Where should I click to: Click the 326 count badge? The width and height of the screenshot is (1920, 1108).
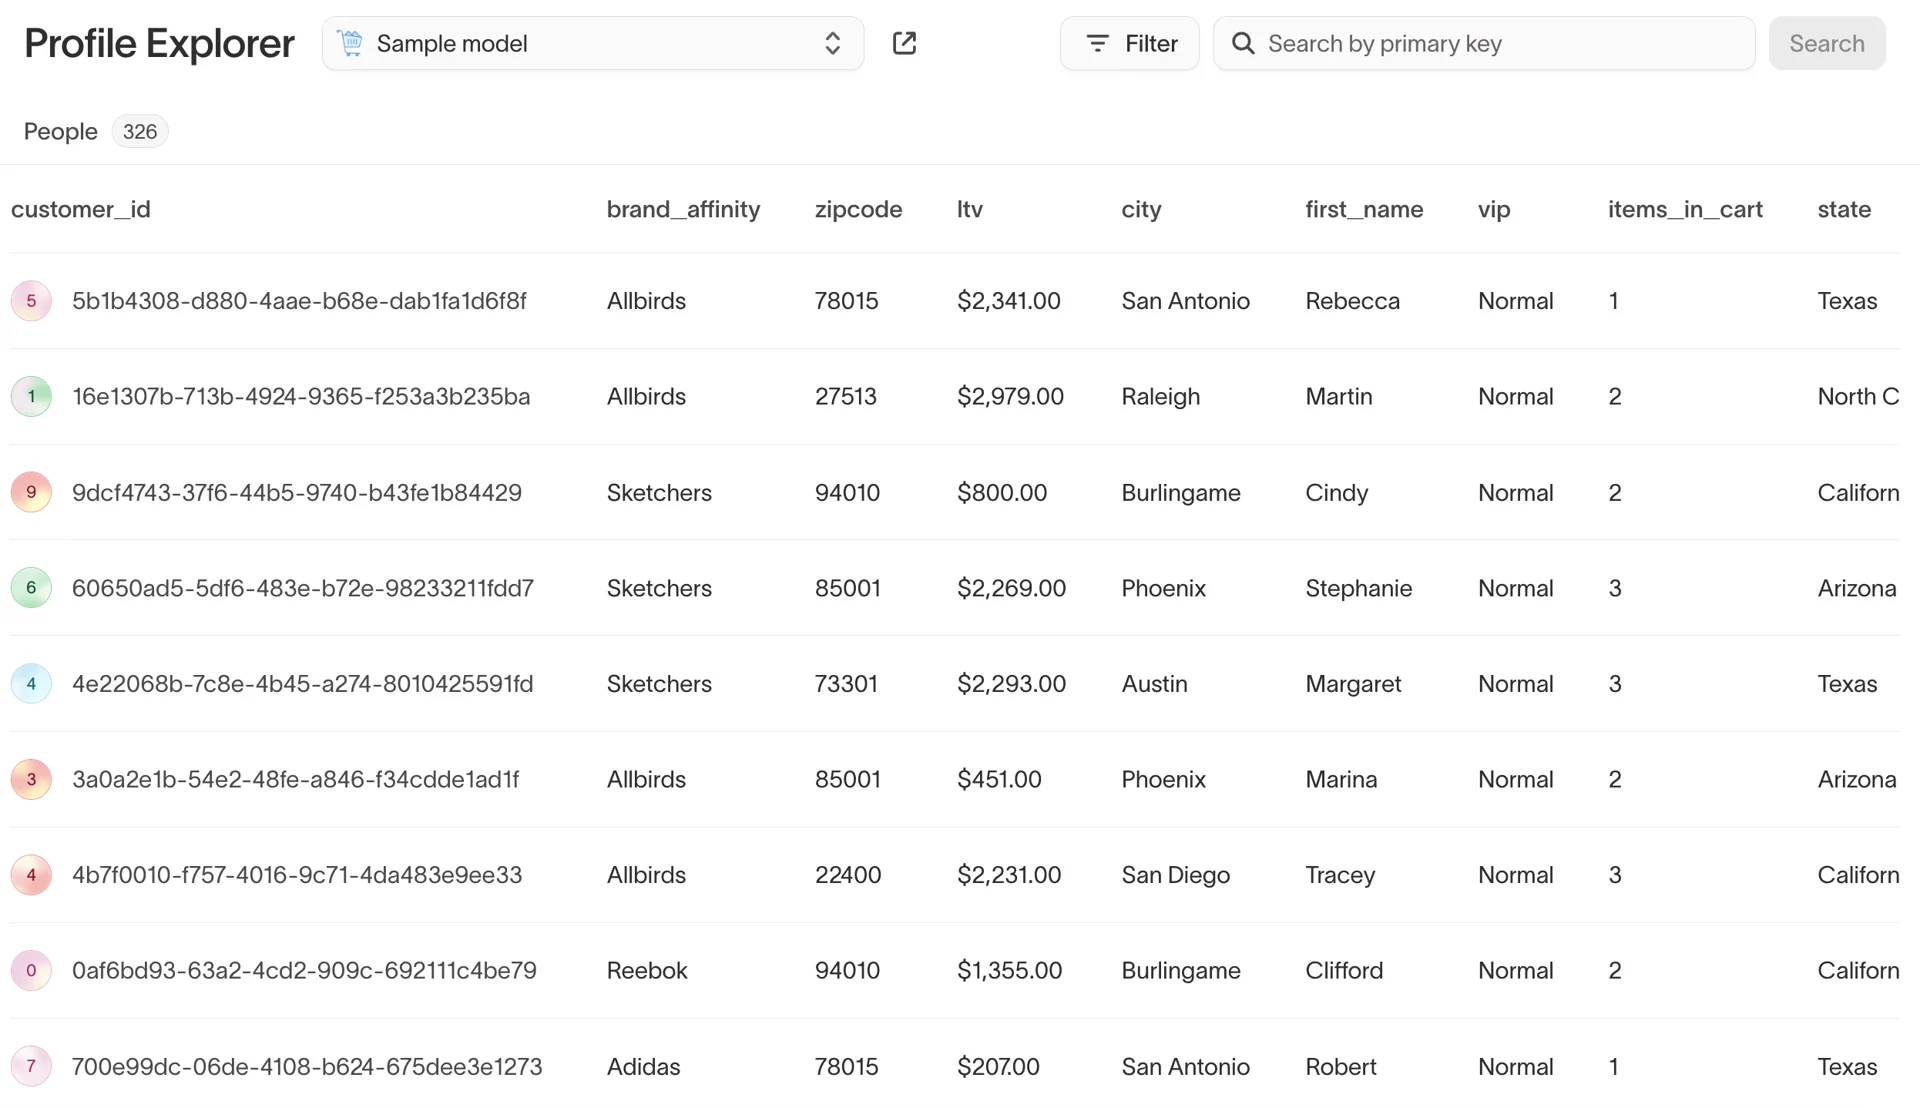[140, 131]
